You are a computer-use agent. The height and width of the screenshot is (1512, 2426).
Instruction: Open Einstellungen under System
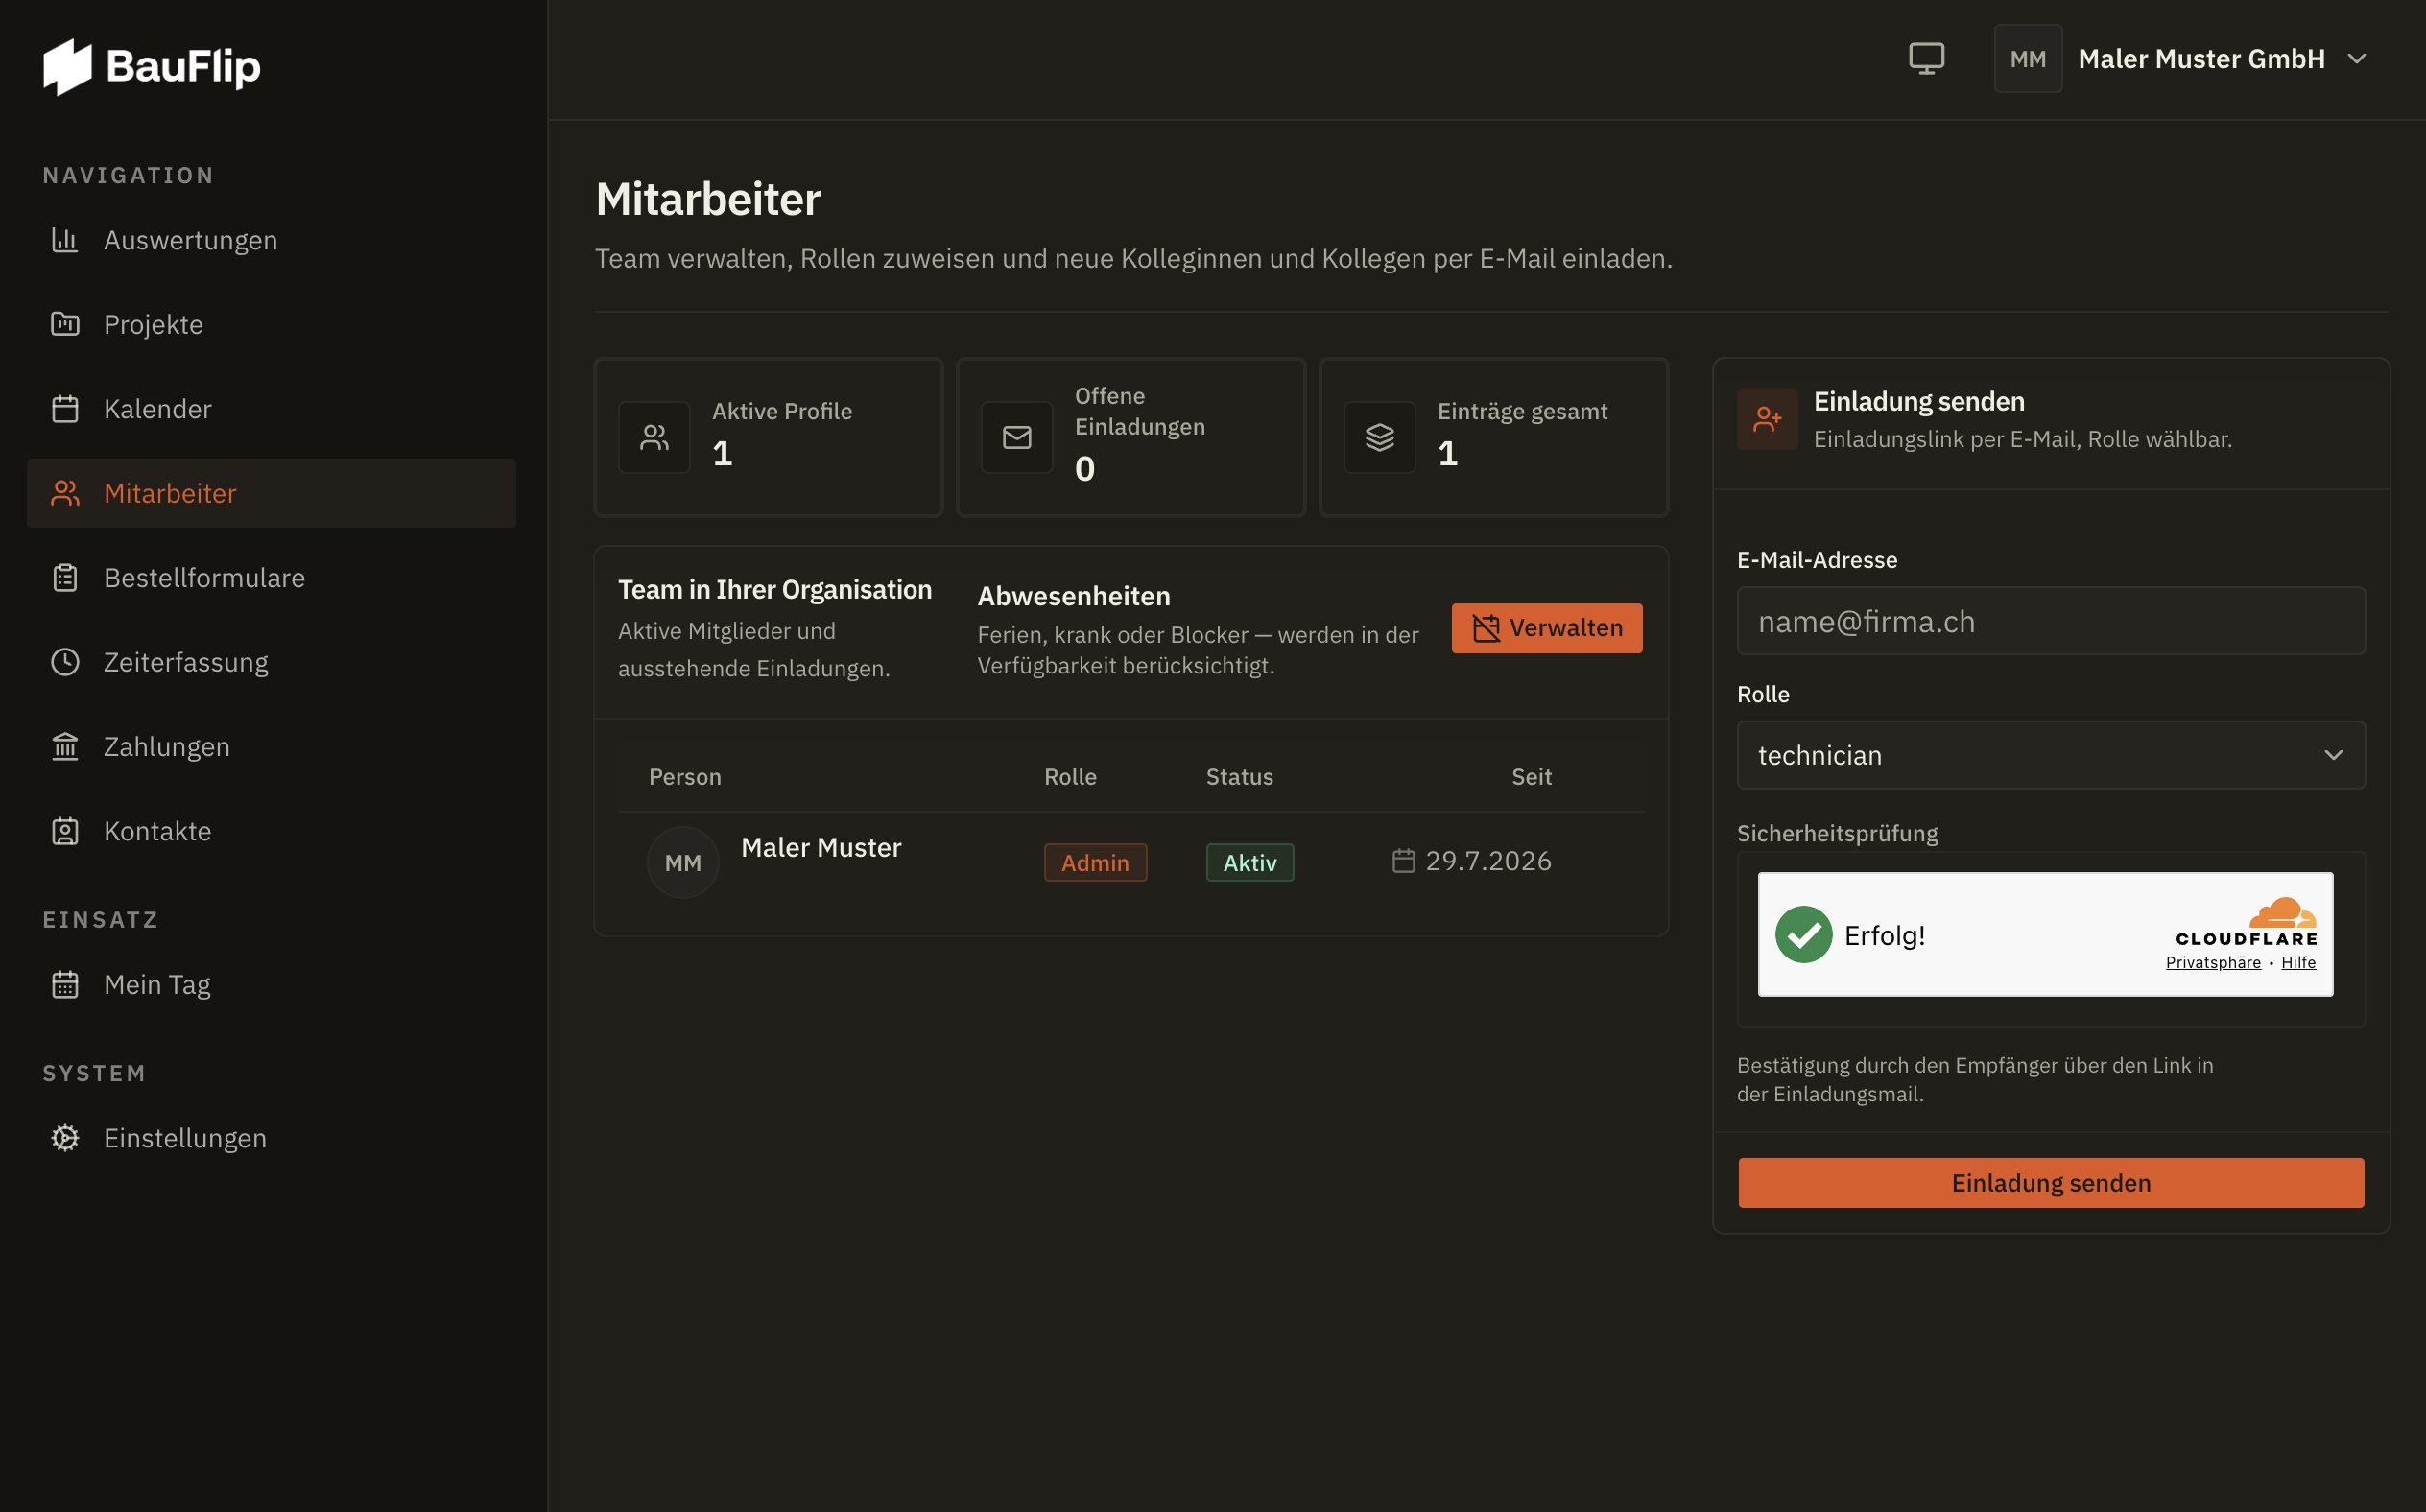tap(271, 1138)
